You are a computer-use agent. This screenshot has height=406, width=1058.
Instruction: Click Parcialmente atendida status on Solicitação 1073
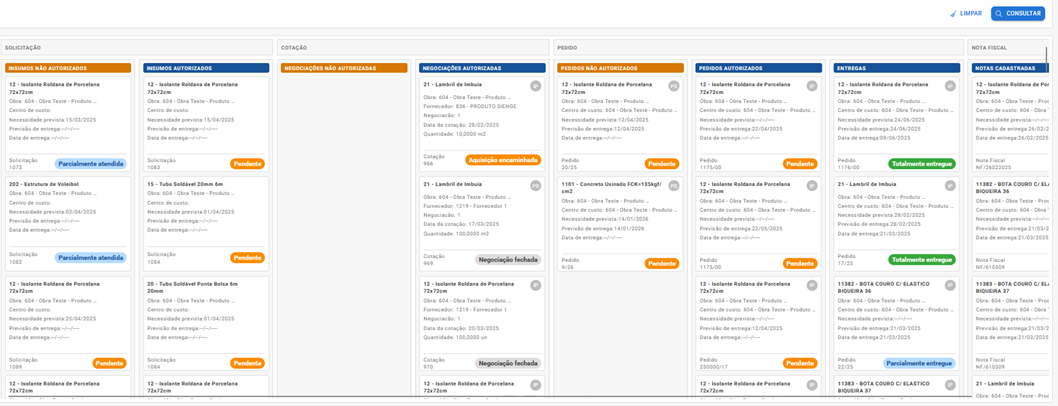[90, 163]
